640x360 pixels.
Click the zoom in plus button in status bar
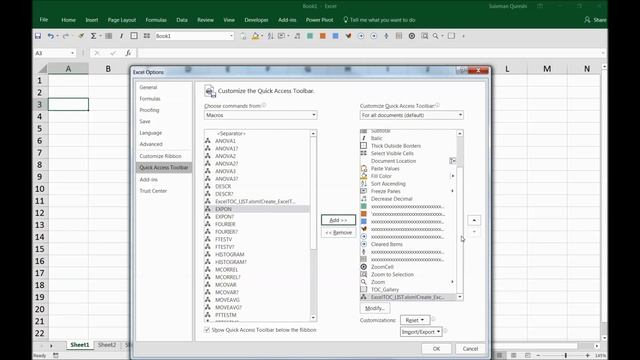[588, 356]
